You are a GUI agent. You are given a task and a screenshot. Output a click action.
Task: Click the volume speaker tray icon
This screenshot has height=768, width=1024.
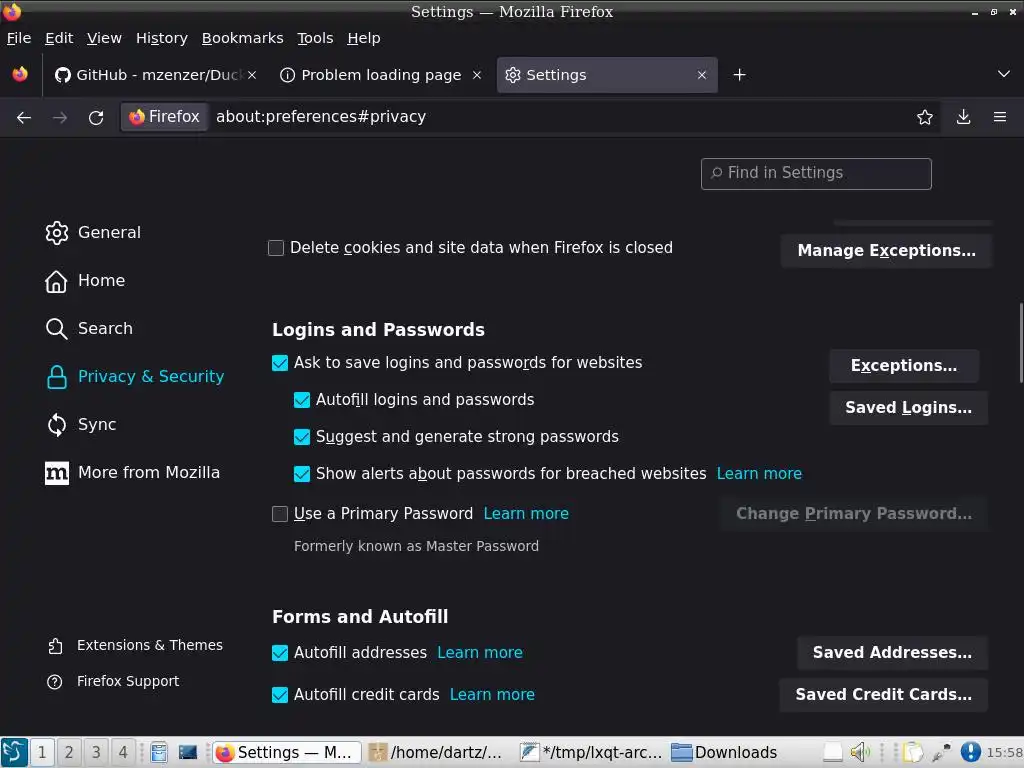click(859, 752)
